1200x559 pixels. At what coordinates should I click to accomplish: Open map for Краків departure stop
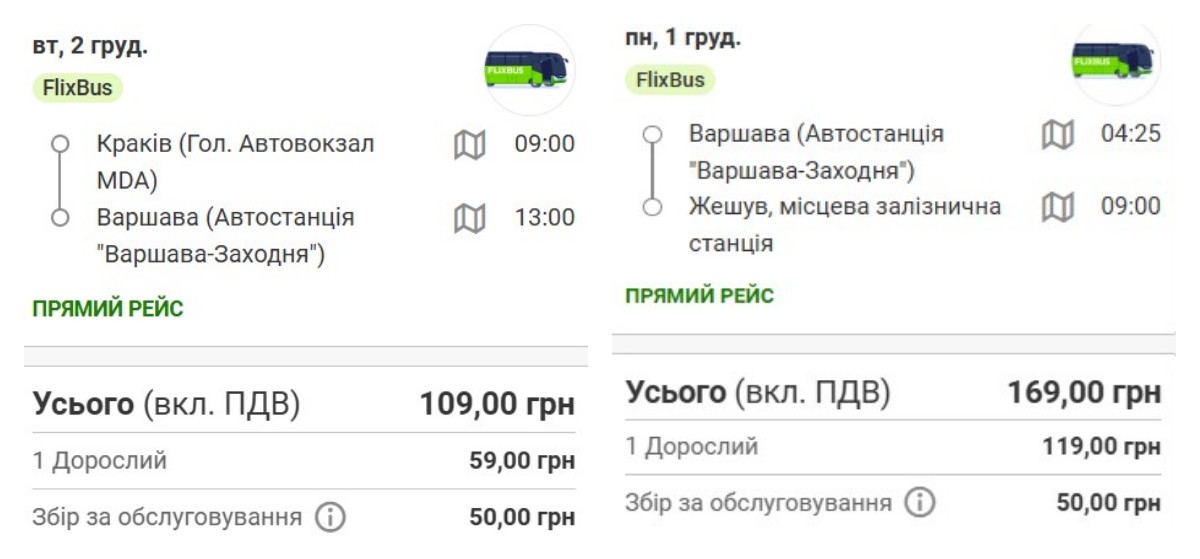coord(469,145)
